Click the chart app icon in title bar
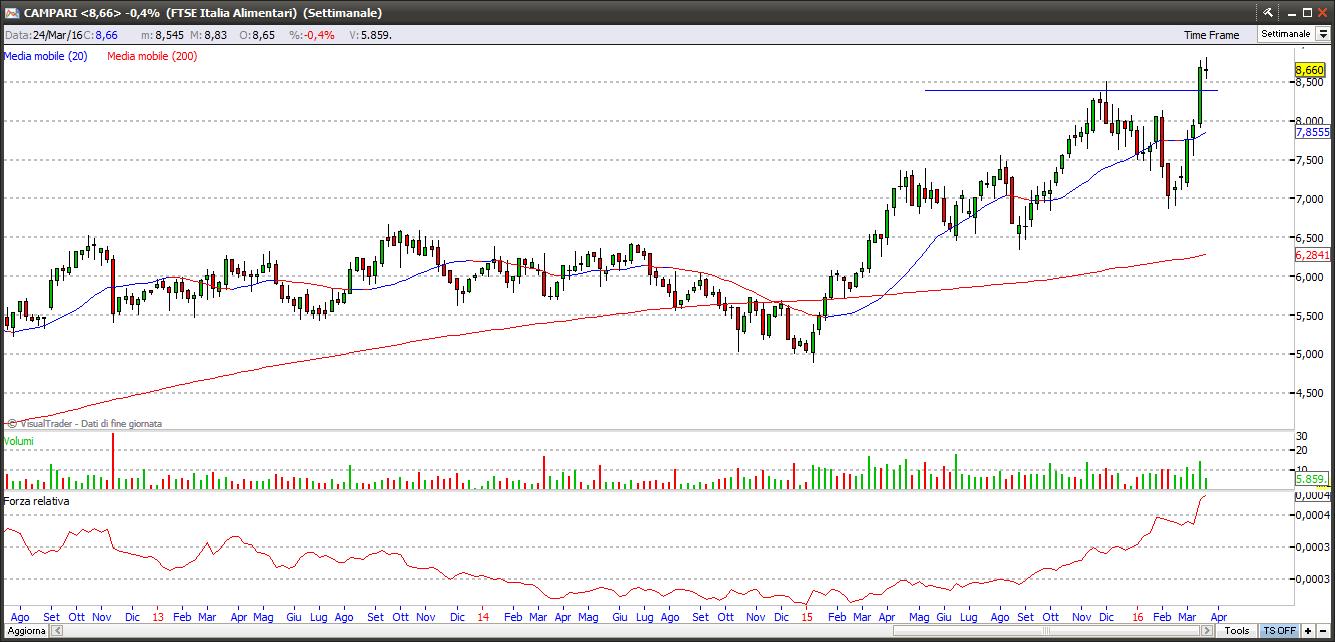This screenshot has width=1335, height=642. (x=11, y=12)
